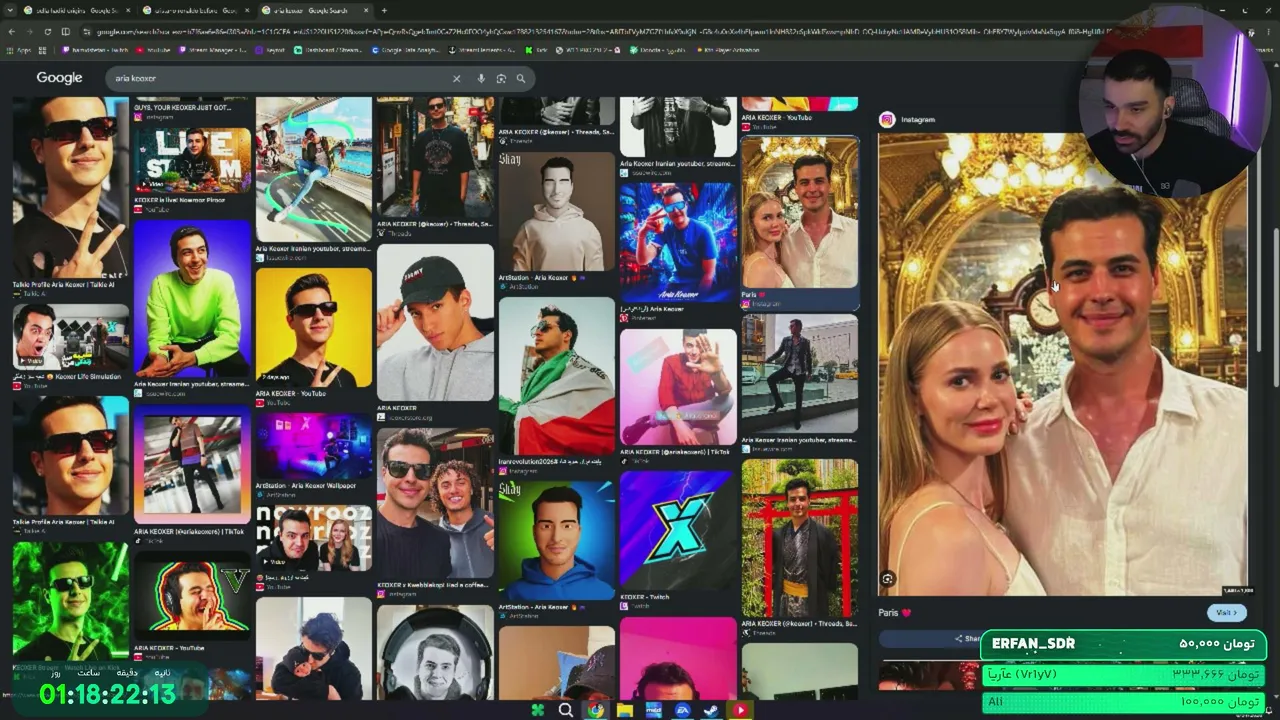The image size is (1280, 720).
Task: Edit the aria keoxer search field
Action: click(280, 78)
